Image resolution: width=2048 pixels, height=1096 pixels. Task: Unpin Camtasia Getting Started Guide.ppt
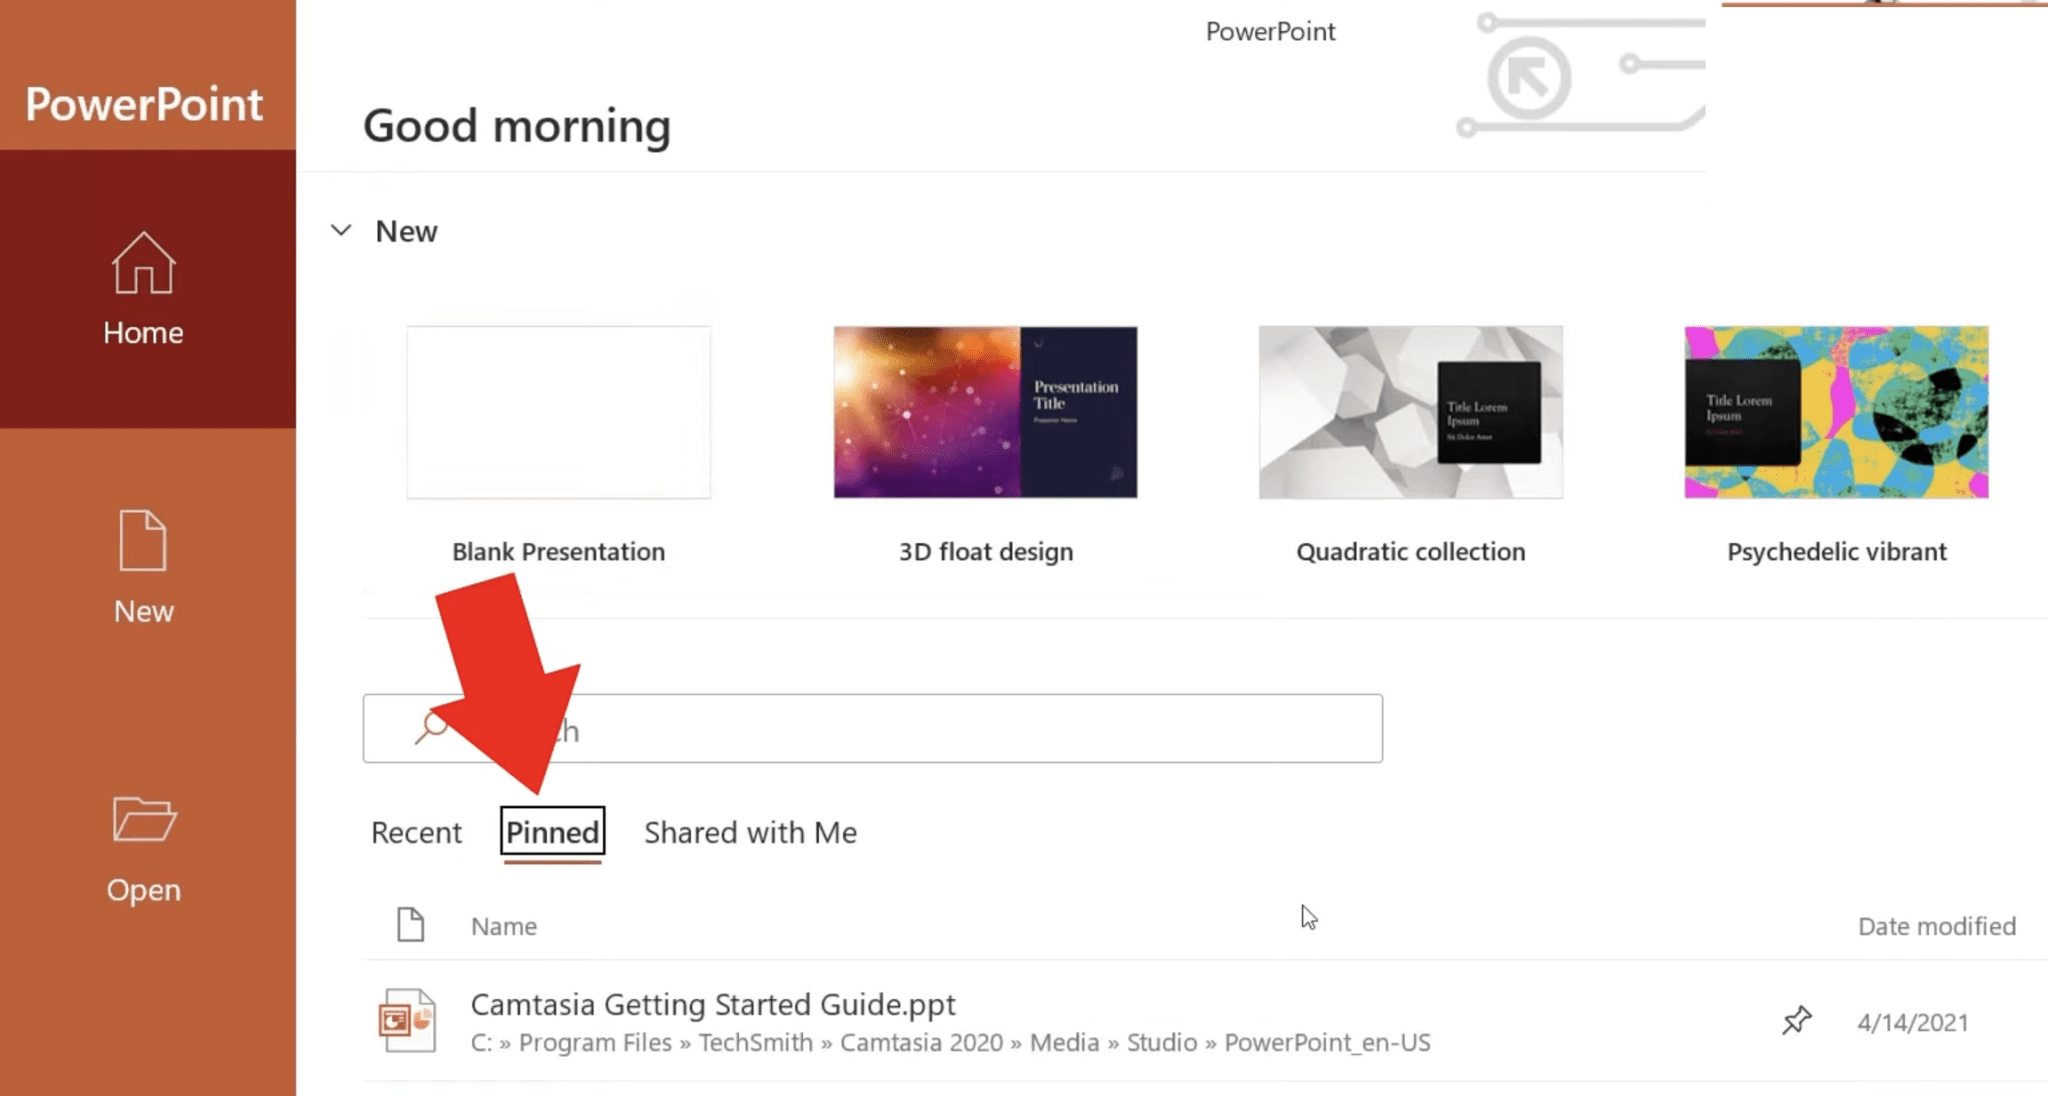[x=1796, y=1020]
